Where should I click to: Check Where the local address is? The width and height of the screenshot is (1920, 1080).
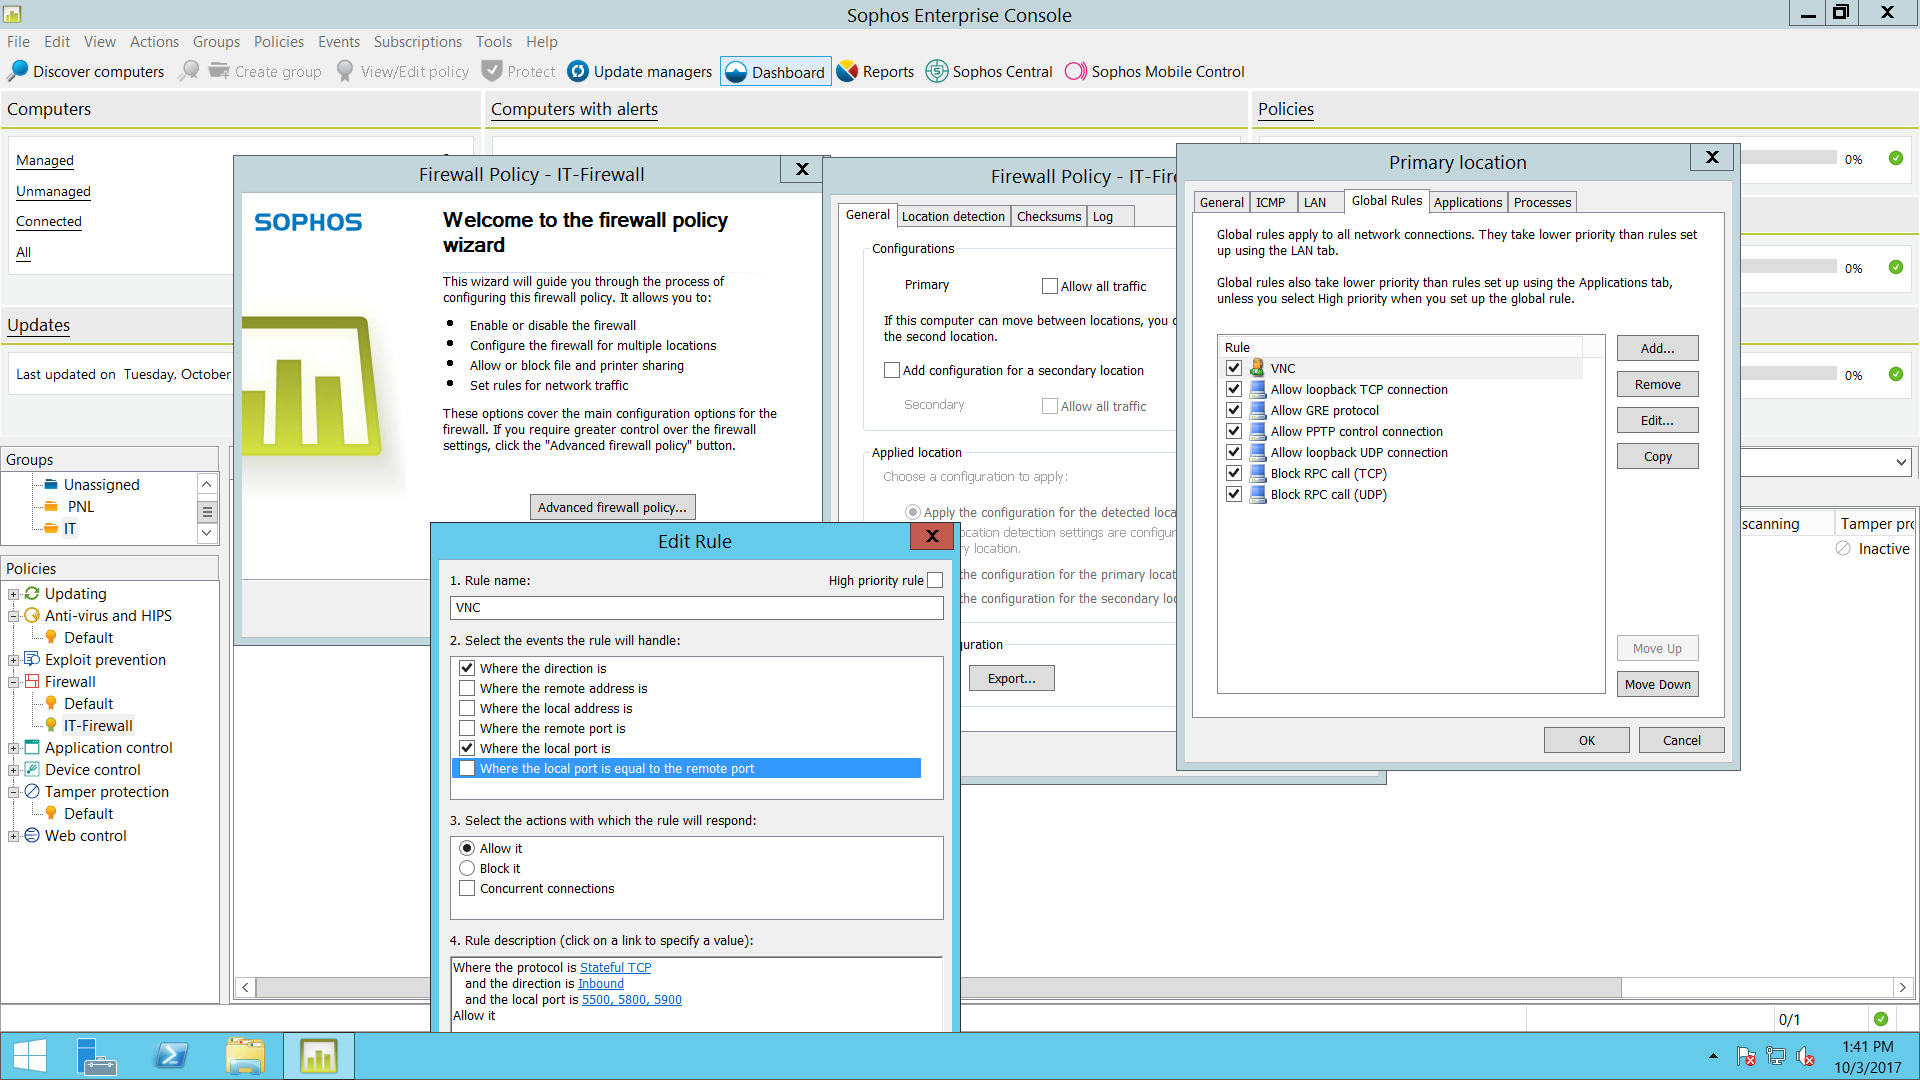467,708
